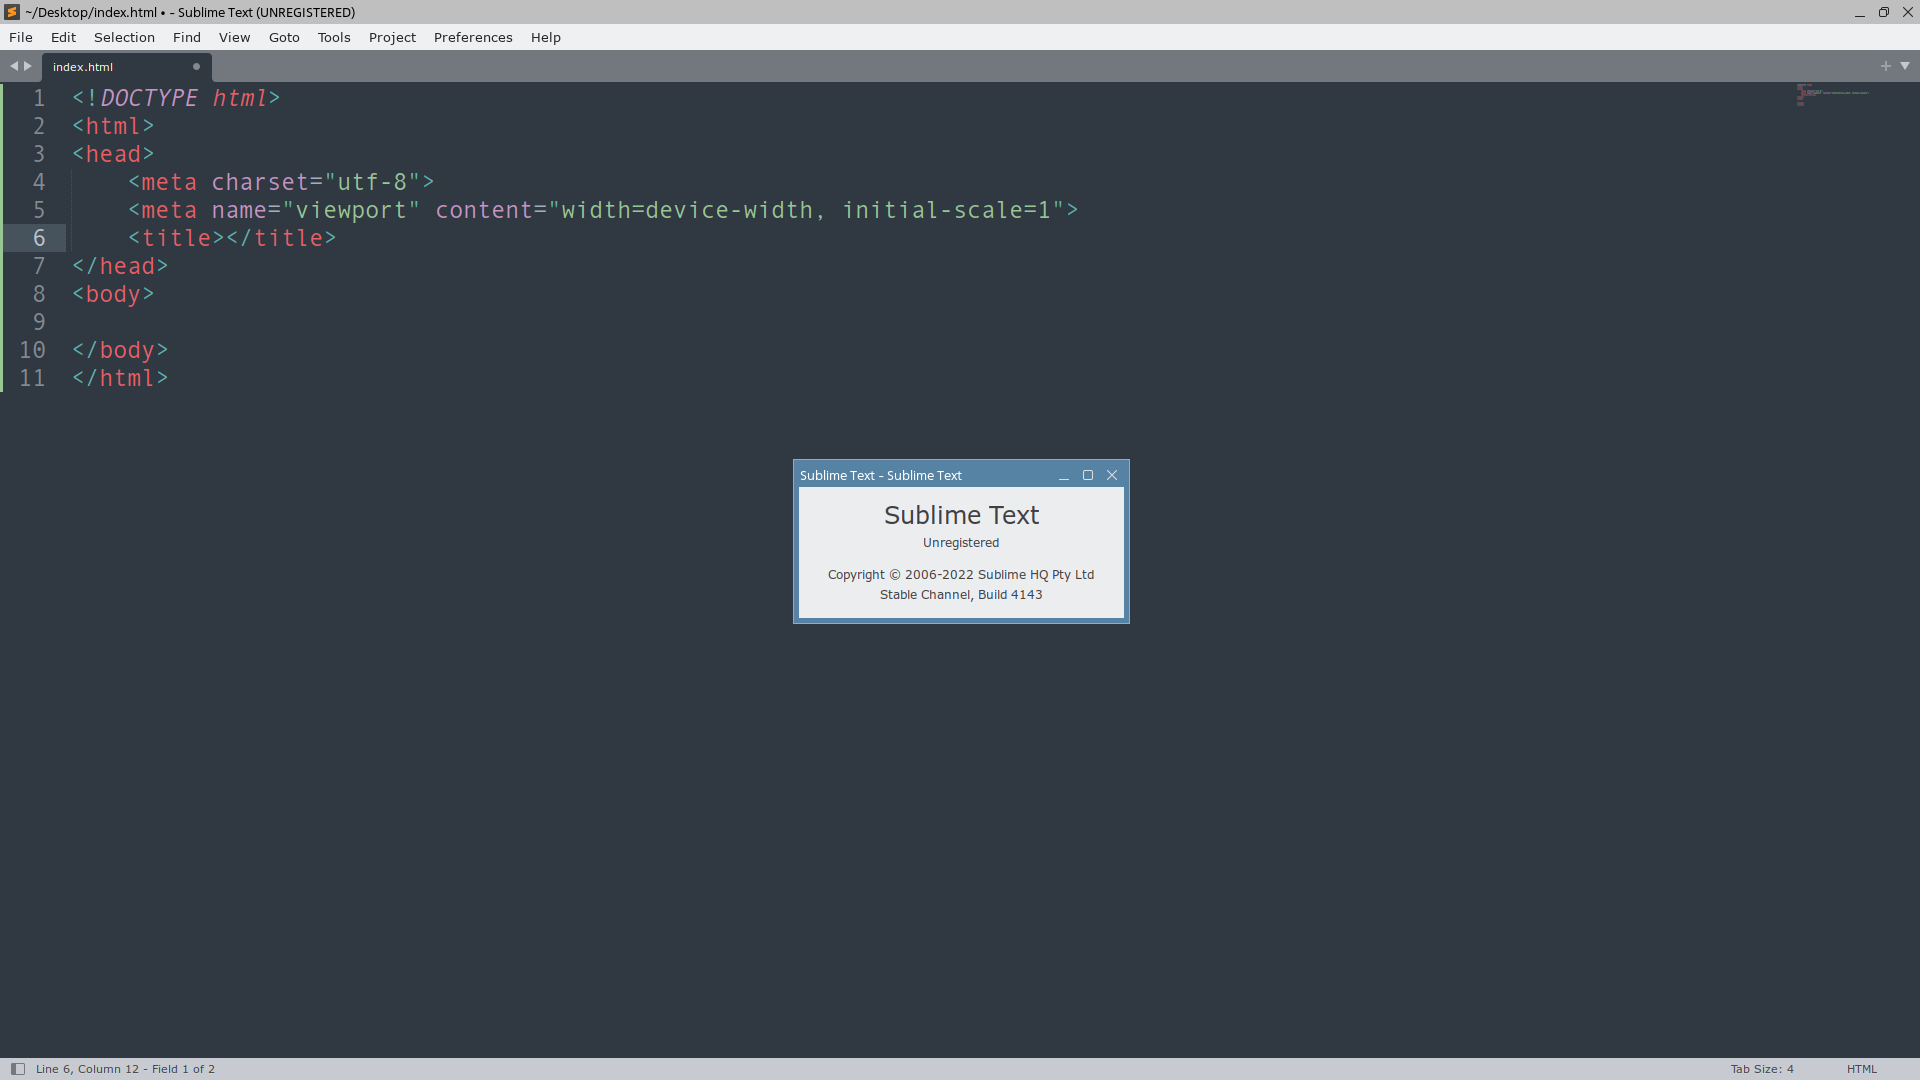Restore down the main Sublime Text window
The height and width of the screenshot is (1080, 1920).
1884,13
